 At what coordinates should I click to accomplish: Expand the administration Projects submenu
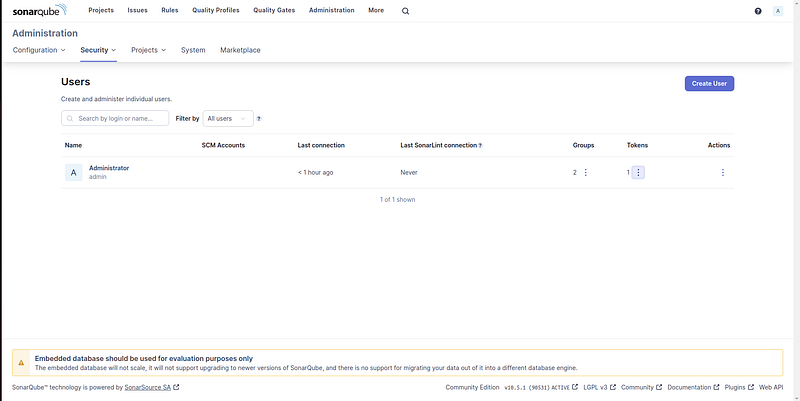(148, 50)
